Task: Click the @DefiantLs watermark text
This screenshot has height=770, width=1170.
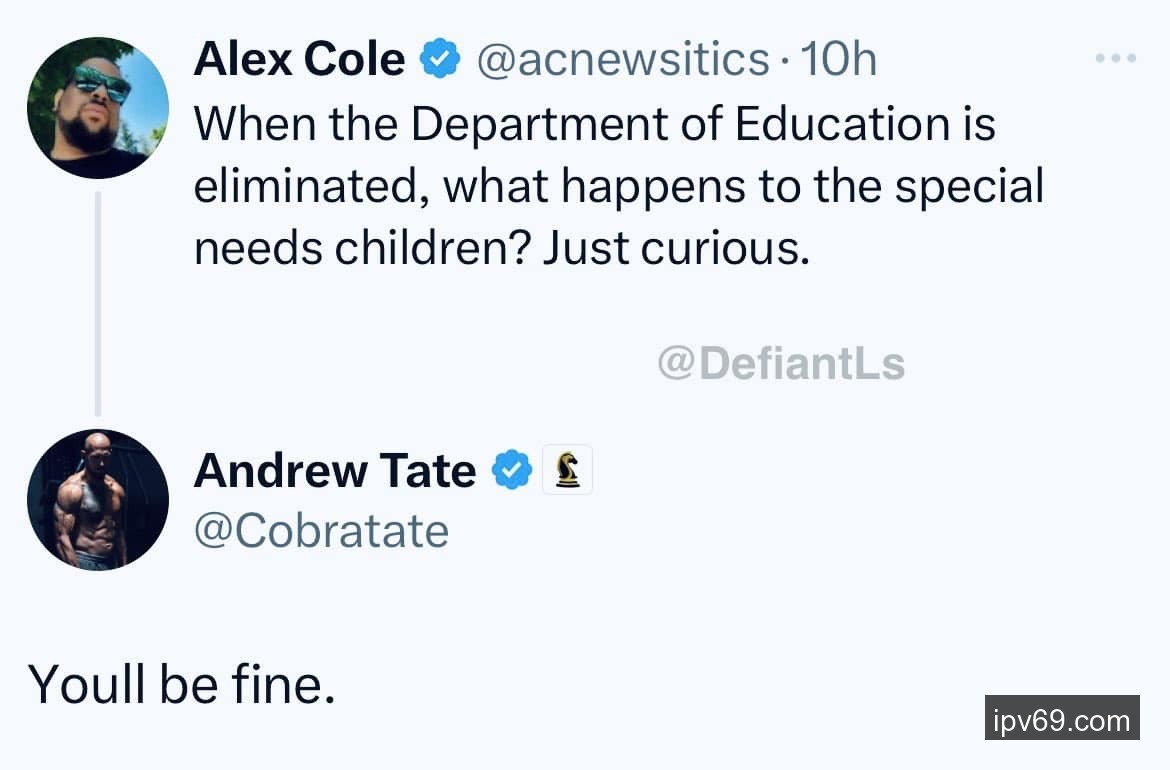Action: (x=781, y=364)
